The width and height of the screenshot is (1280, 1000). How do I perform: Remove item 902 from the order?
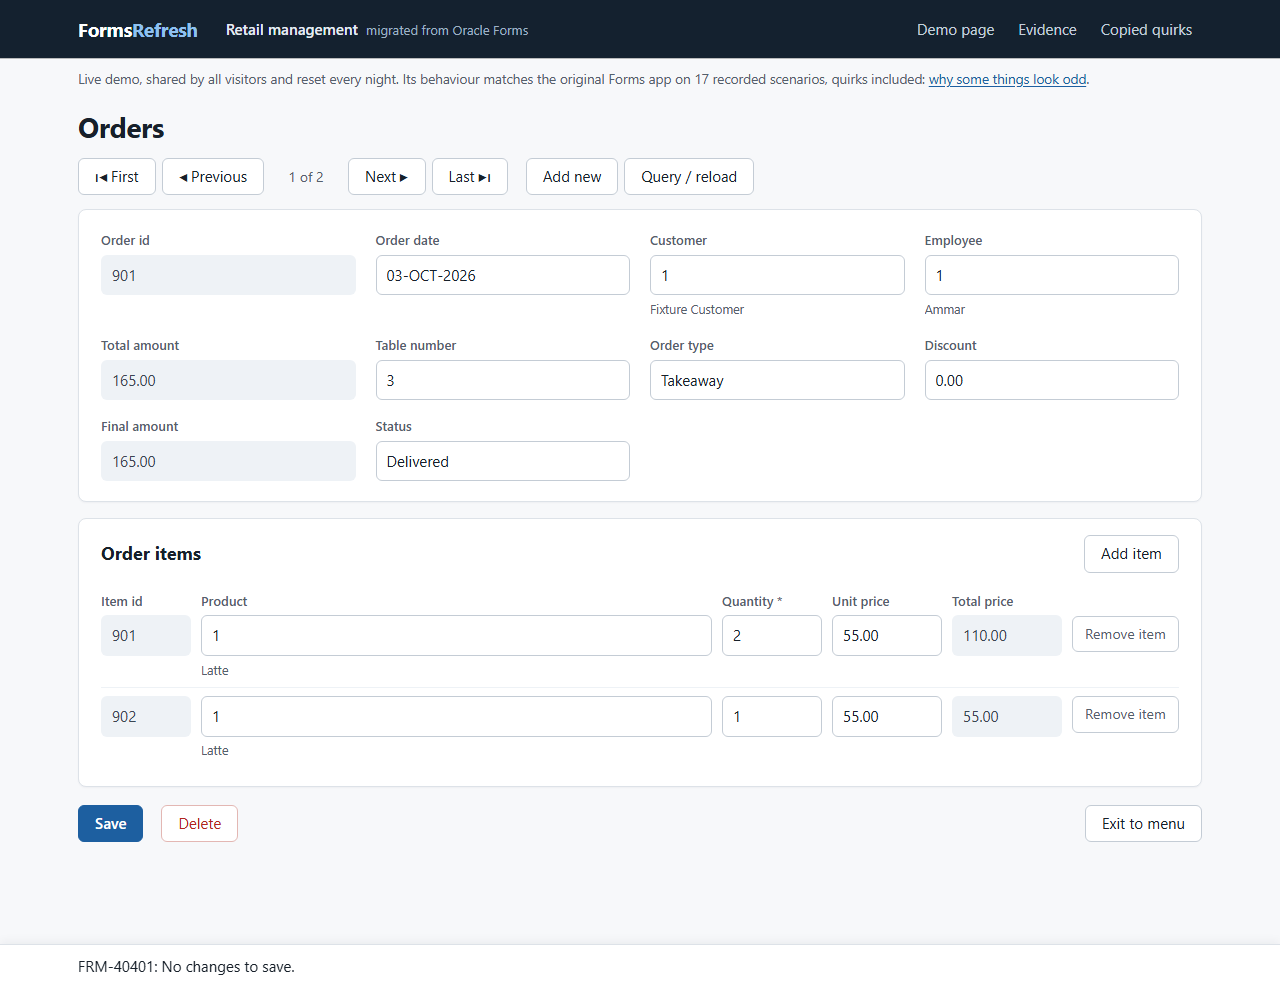[x=1125, y=714]
